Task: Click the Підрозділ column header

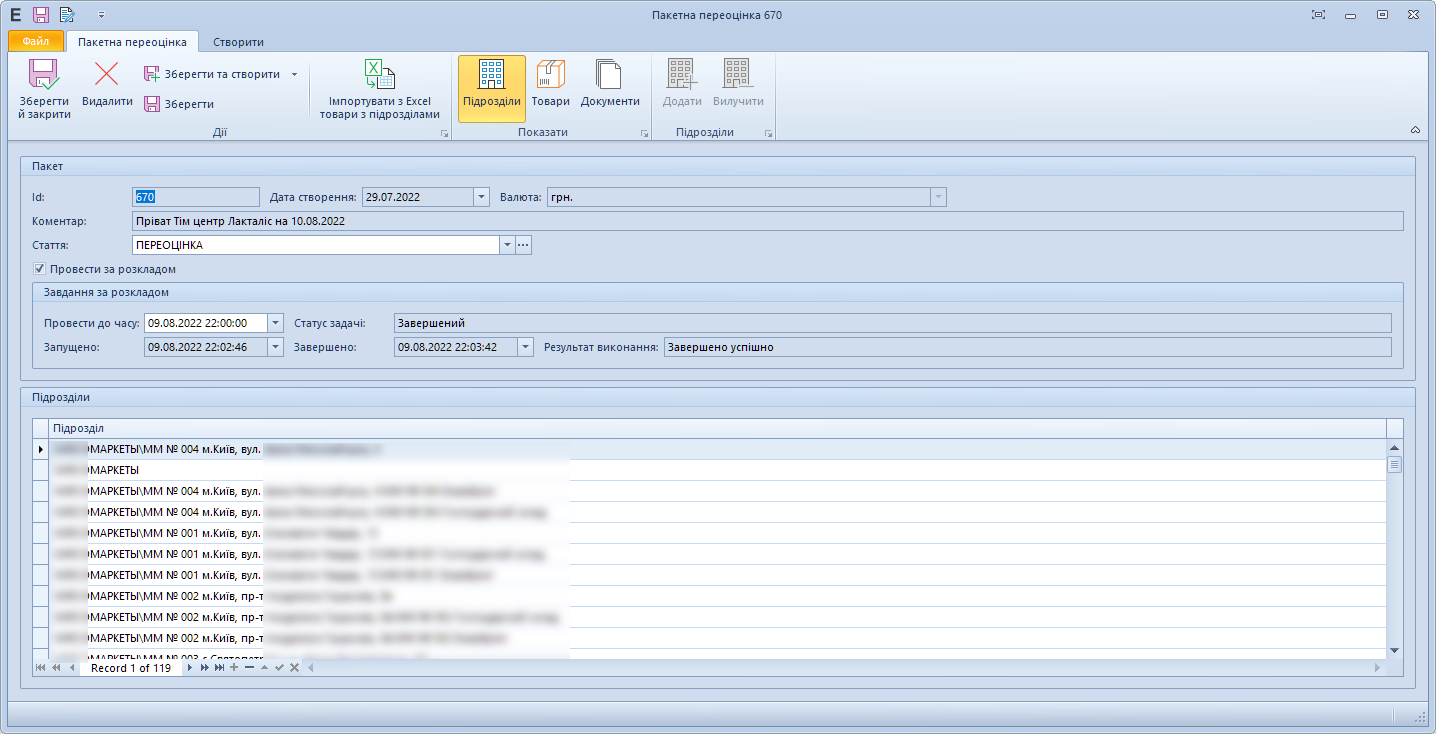Action: [718, 428]
